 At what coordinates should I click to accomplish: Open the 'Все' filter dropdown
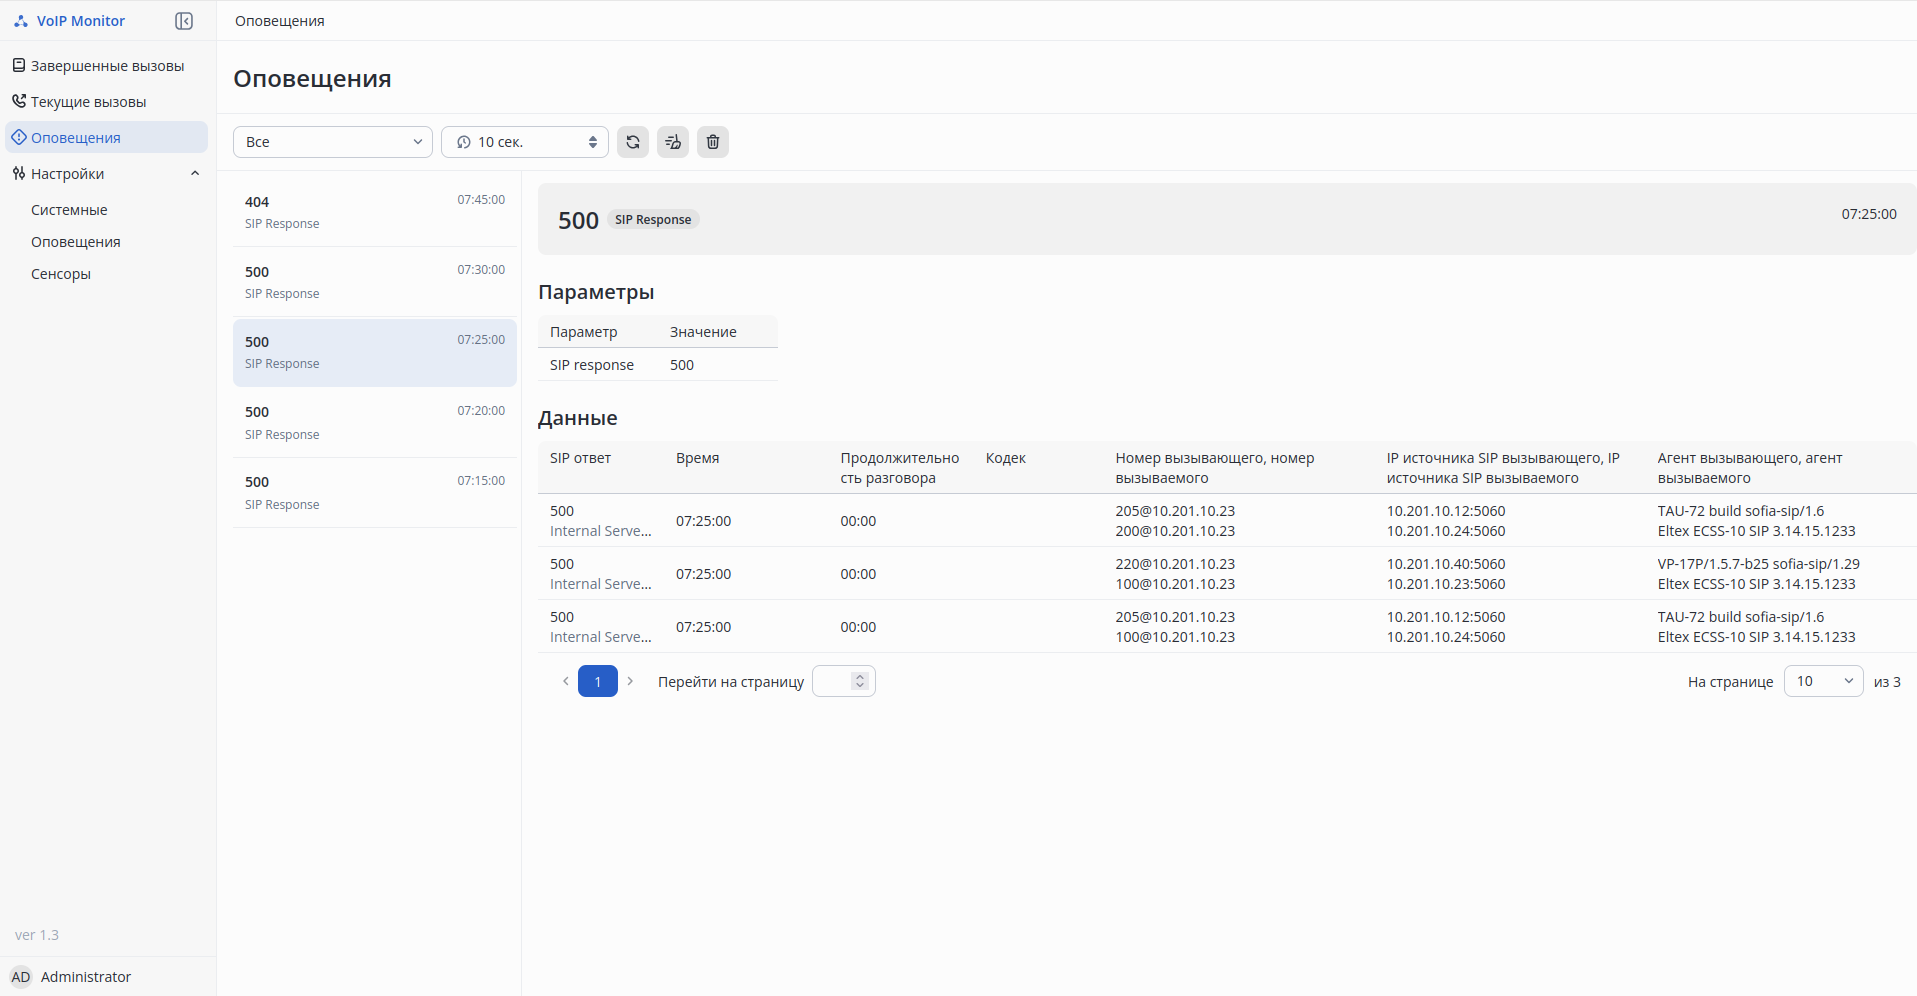(x=332, y=142)
